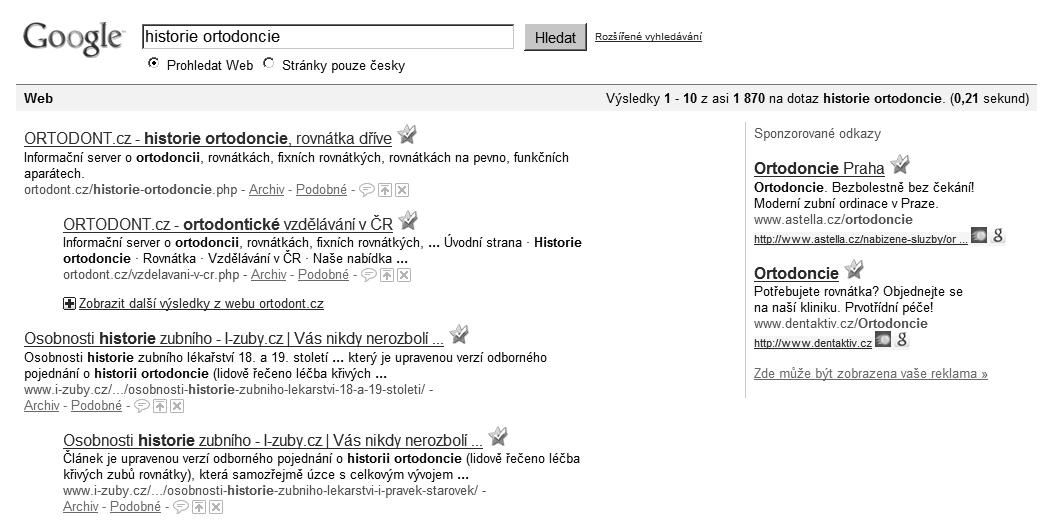Star the dentaktiv.cz Ortodoncie sponsored ad
Screen dimensions: 1053x521
[x=854, y=270]
